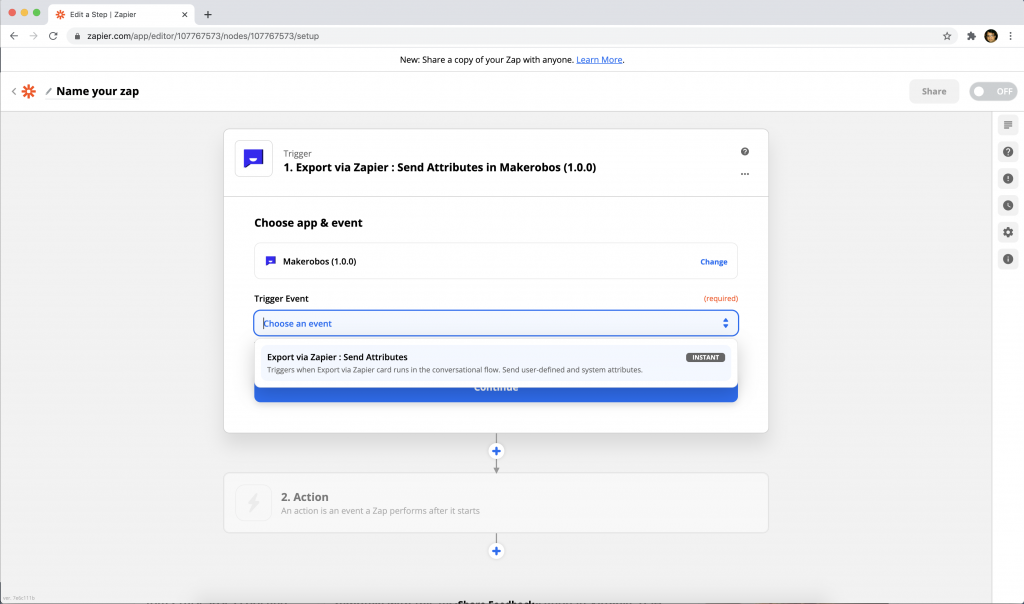
Task: Click the Choose an event input field
Action: pyautogui.click(x=496, y=323)
